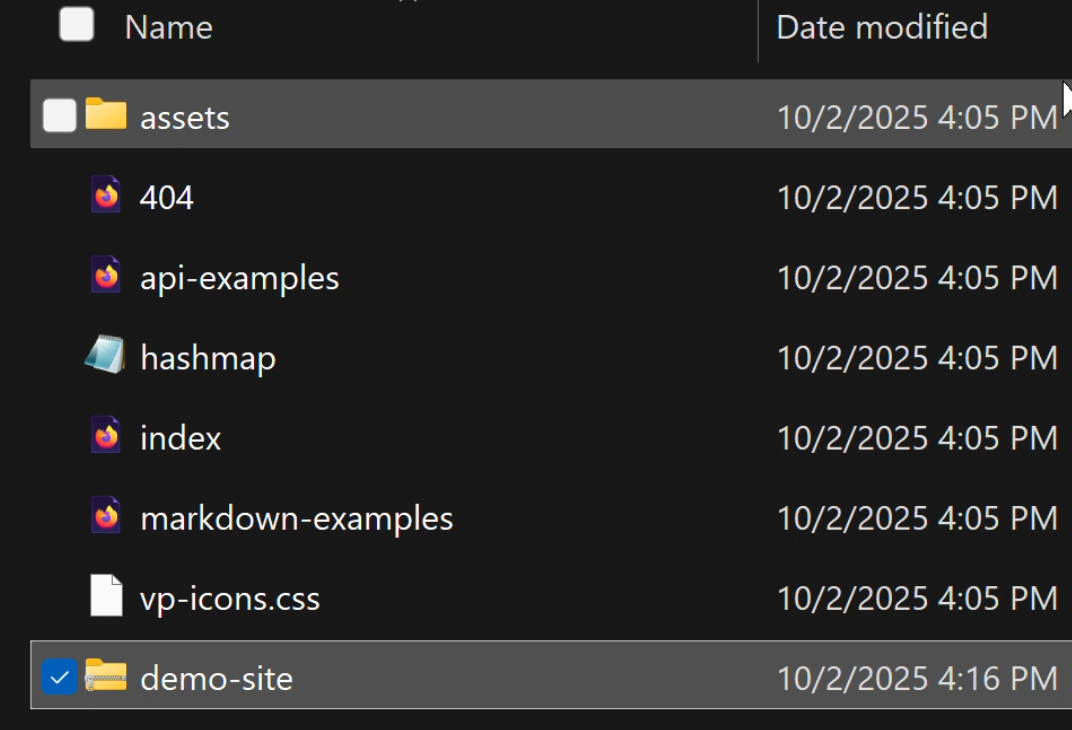Select the markdown-examples file name

pyautogui.click(x=297, y=518)
